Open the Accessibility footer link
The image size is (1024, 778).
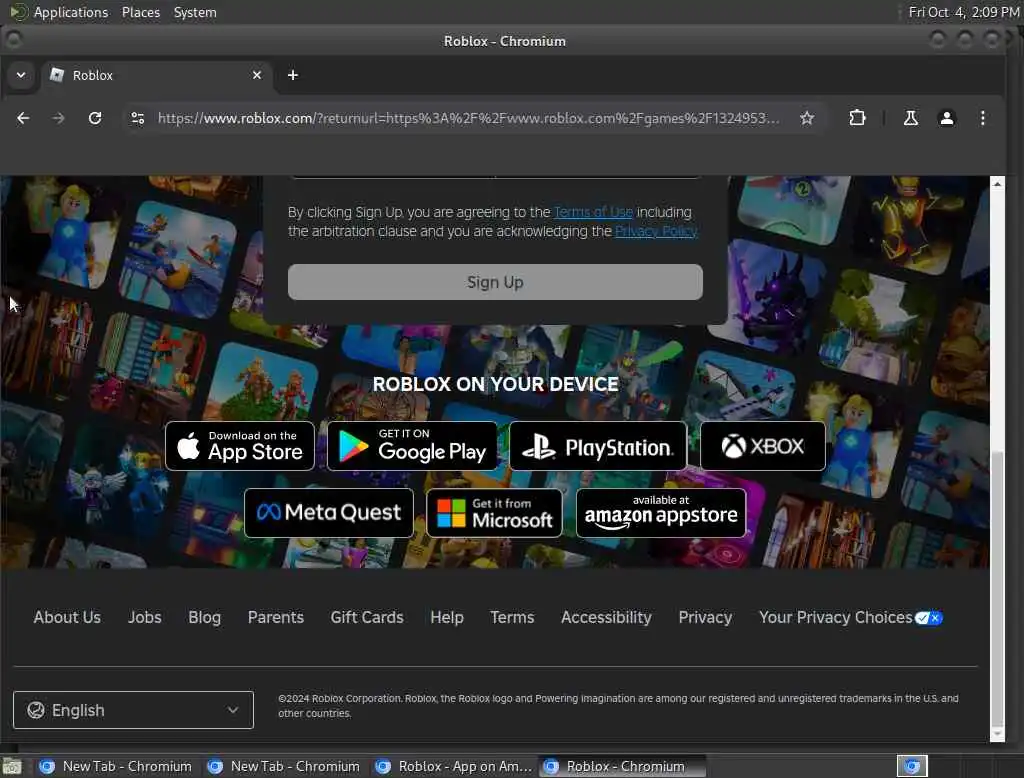tap(606, 617)
